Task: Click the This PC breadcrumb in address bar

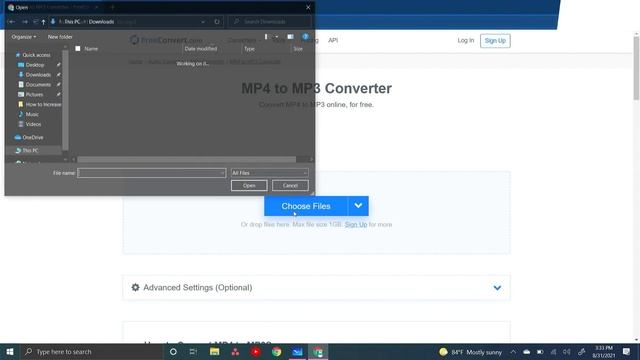Action: (72, 22)
